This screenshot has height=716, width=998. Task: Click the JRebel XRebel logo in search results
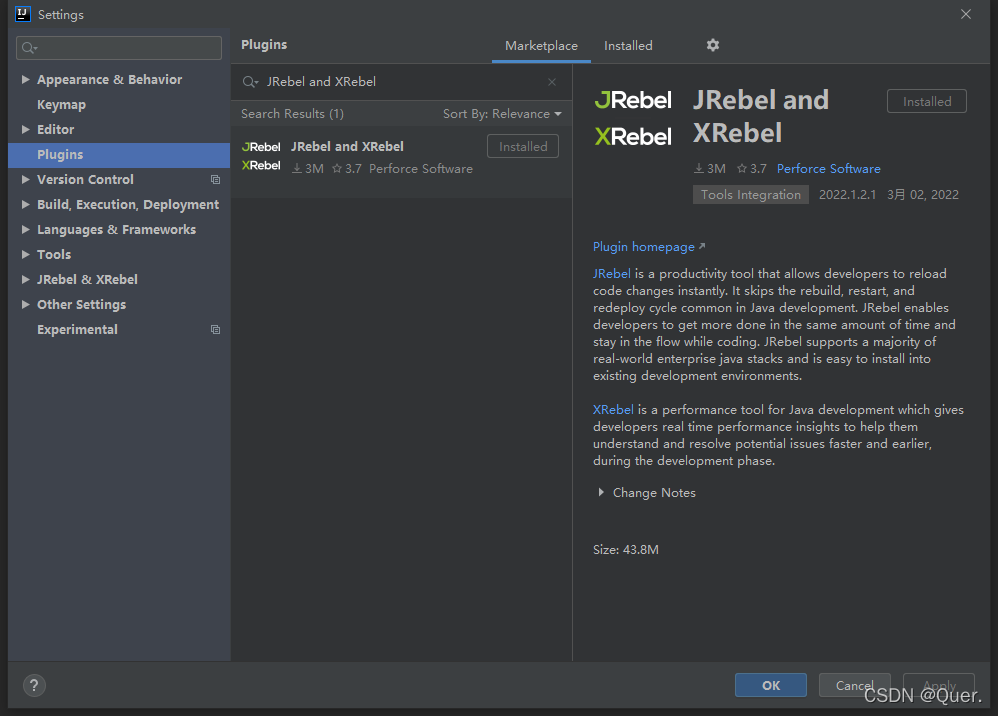[x=261, y=156]
